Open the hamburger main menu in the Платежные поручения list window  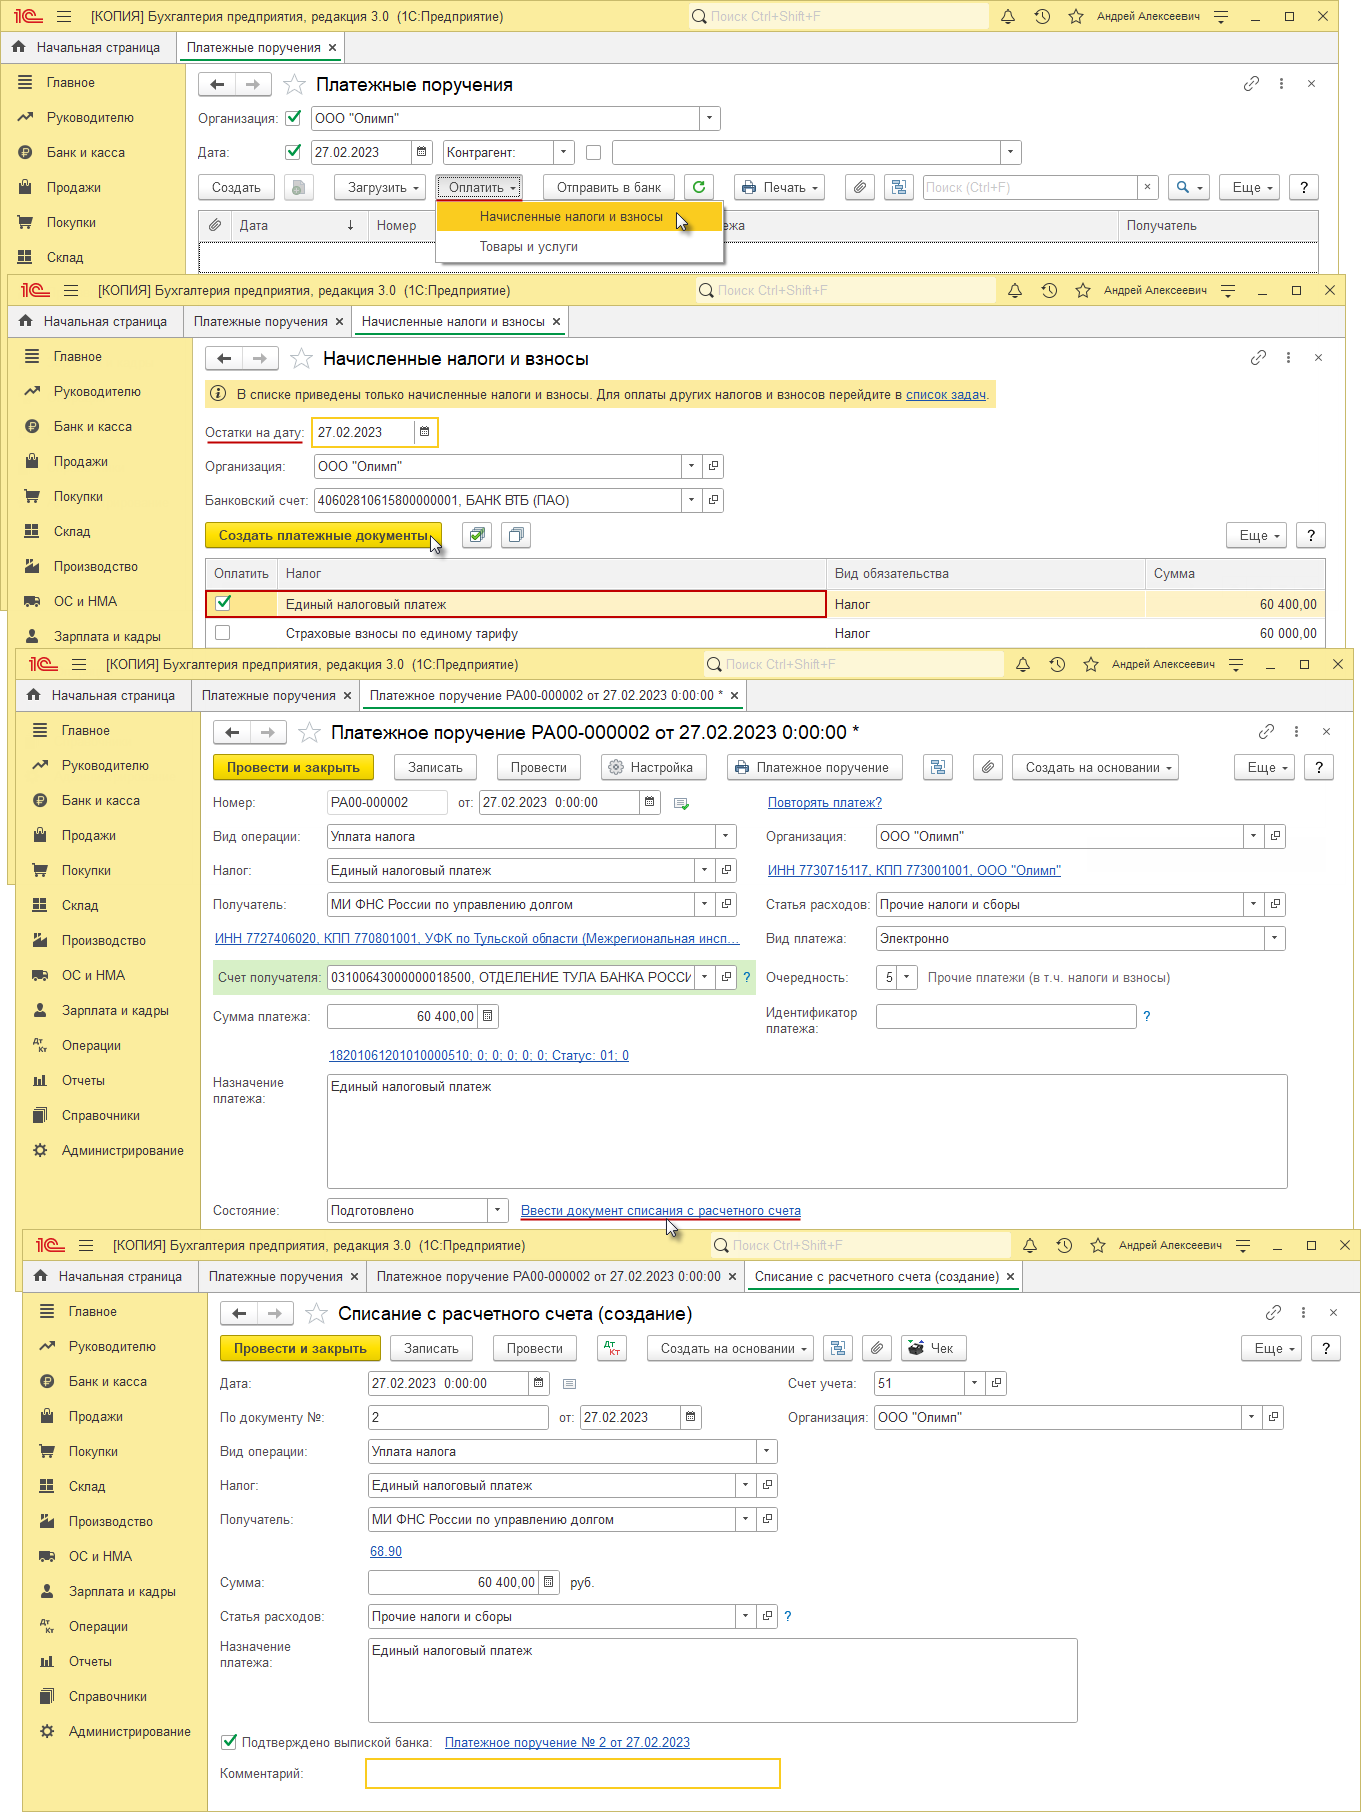pos(65,17)
